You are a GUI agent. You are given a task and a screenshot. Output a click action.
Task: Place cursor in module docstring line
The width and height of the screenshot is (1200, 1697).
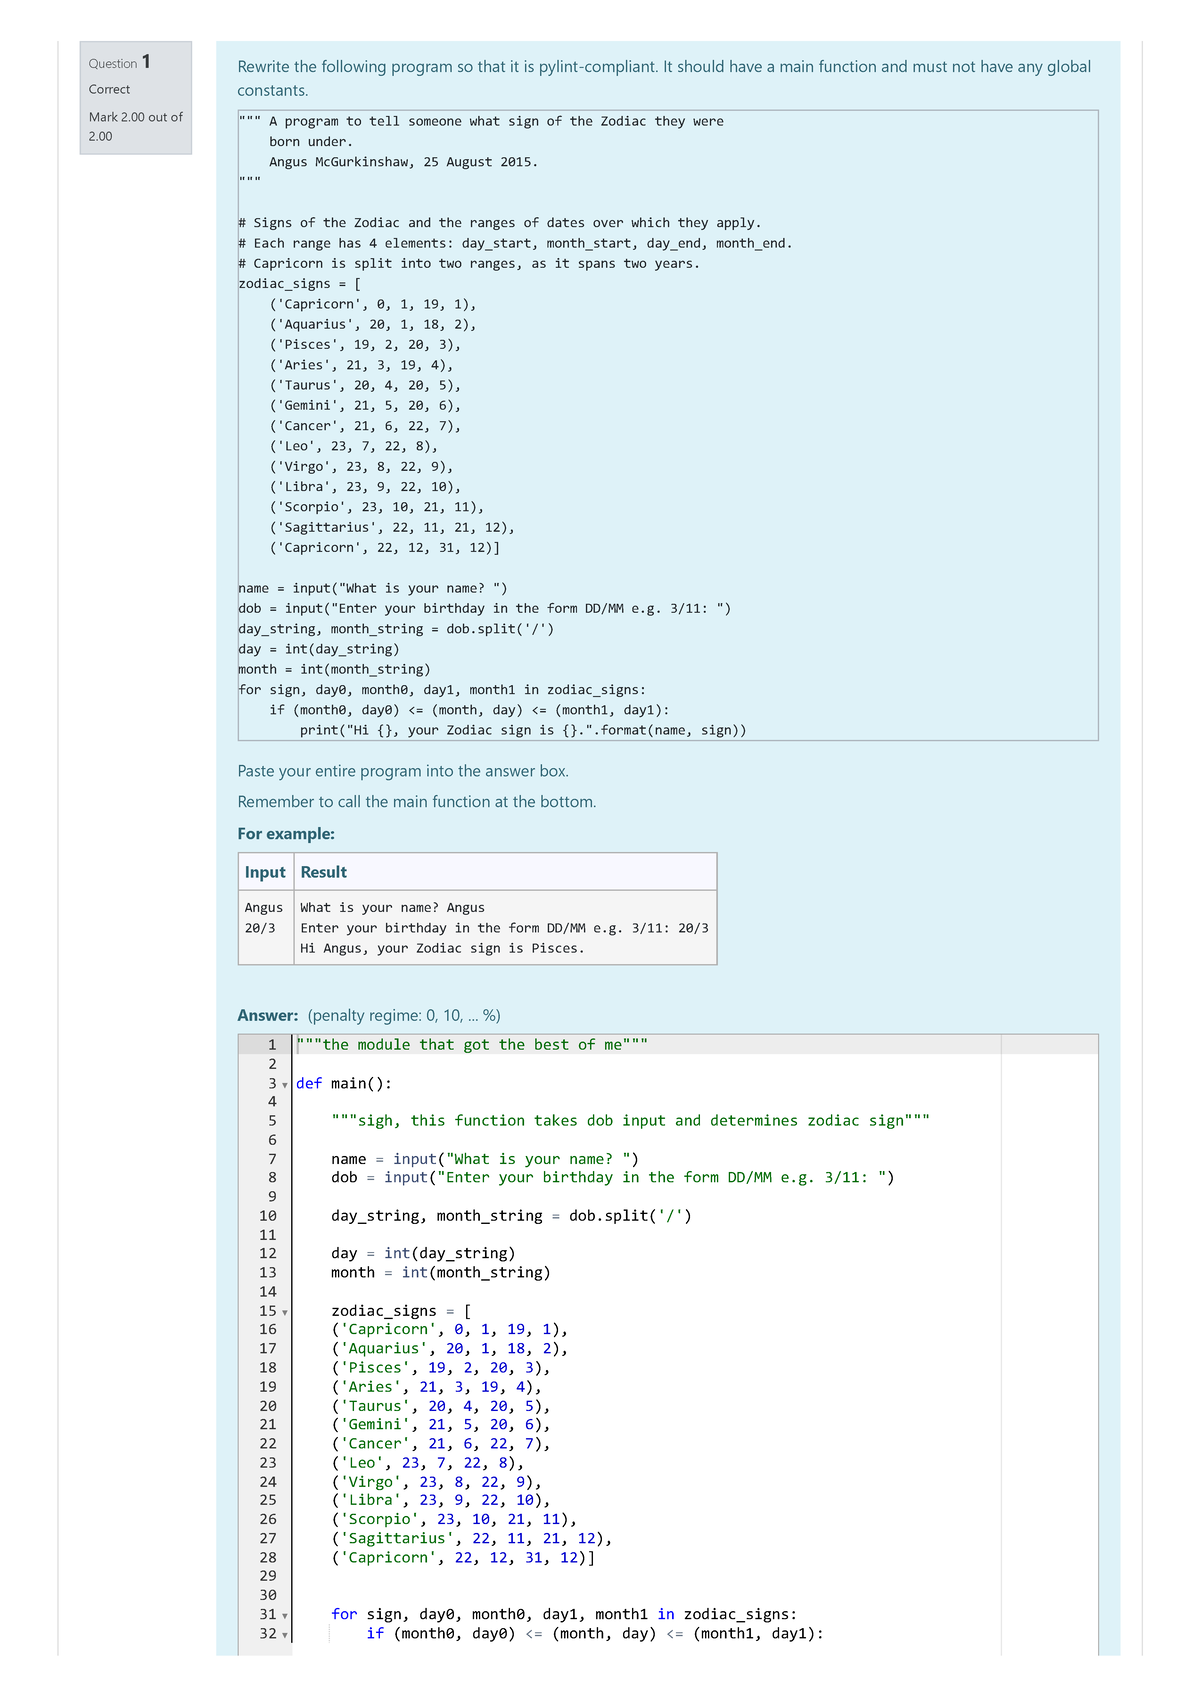click(x=472, y=1045)
